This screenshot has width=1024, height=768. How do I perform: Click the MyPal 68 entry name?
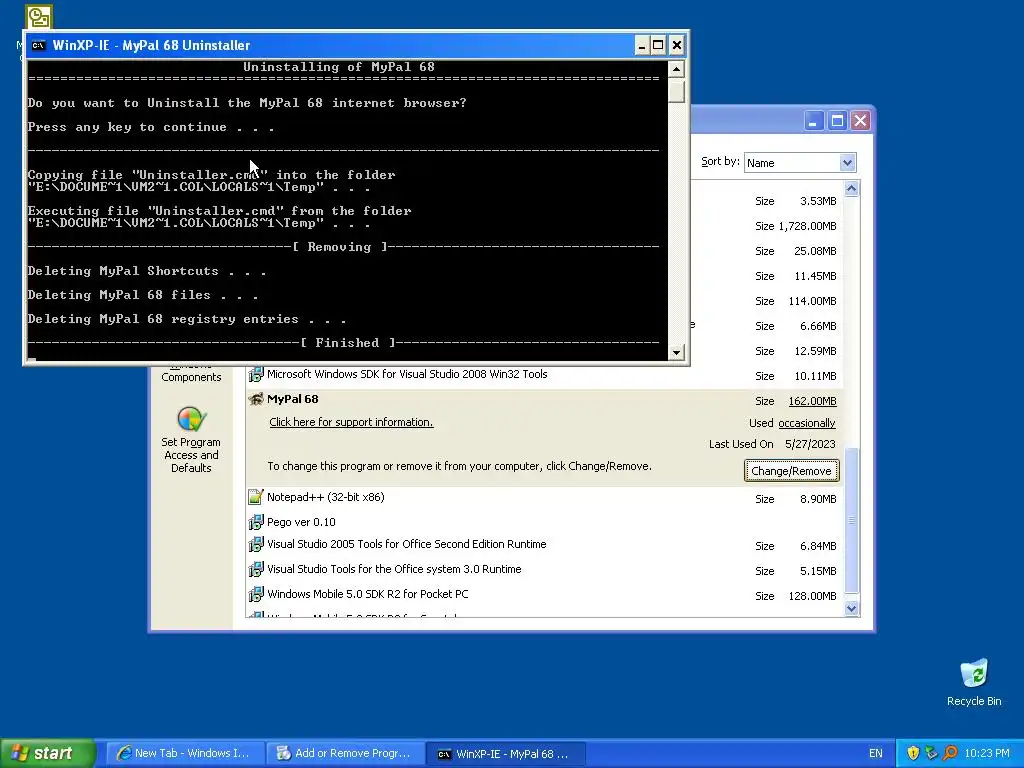coord(293,399)
